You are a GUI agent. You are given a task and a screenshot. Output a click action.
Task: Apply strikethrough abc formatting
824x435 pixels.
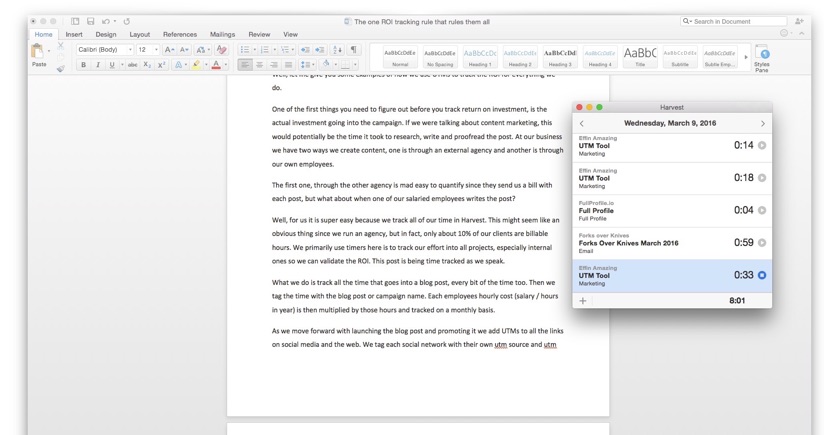point(132,65)
